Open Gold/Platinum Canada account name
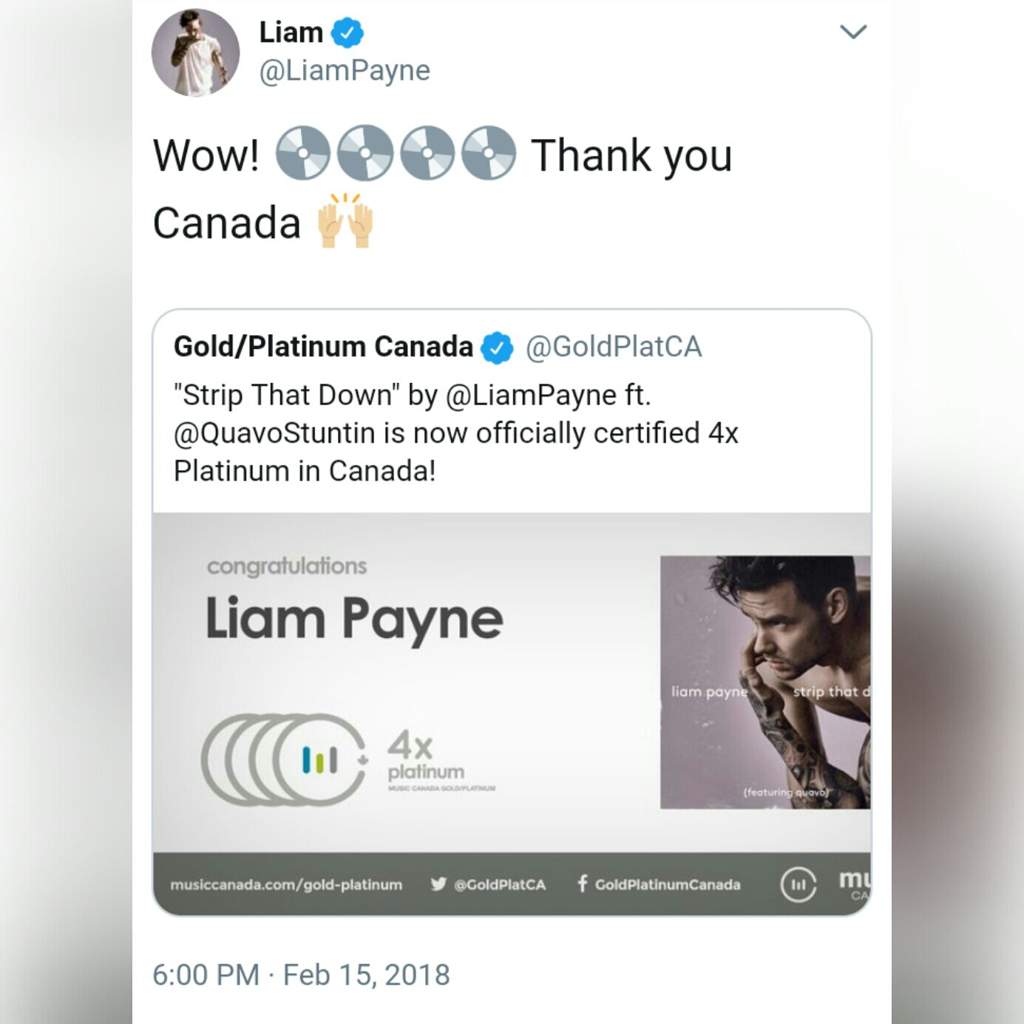Viewport: 1024px width, 1024px height. coord(323,347)
